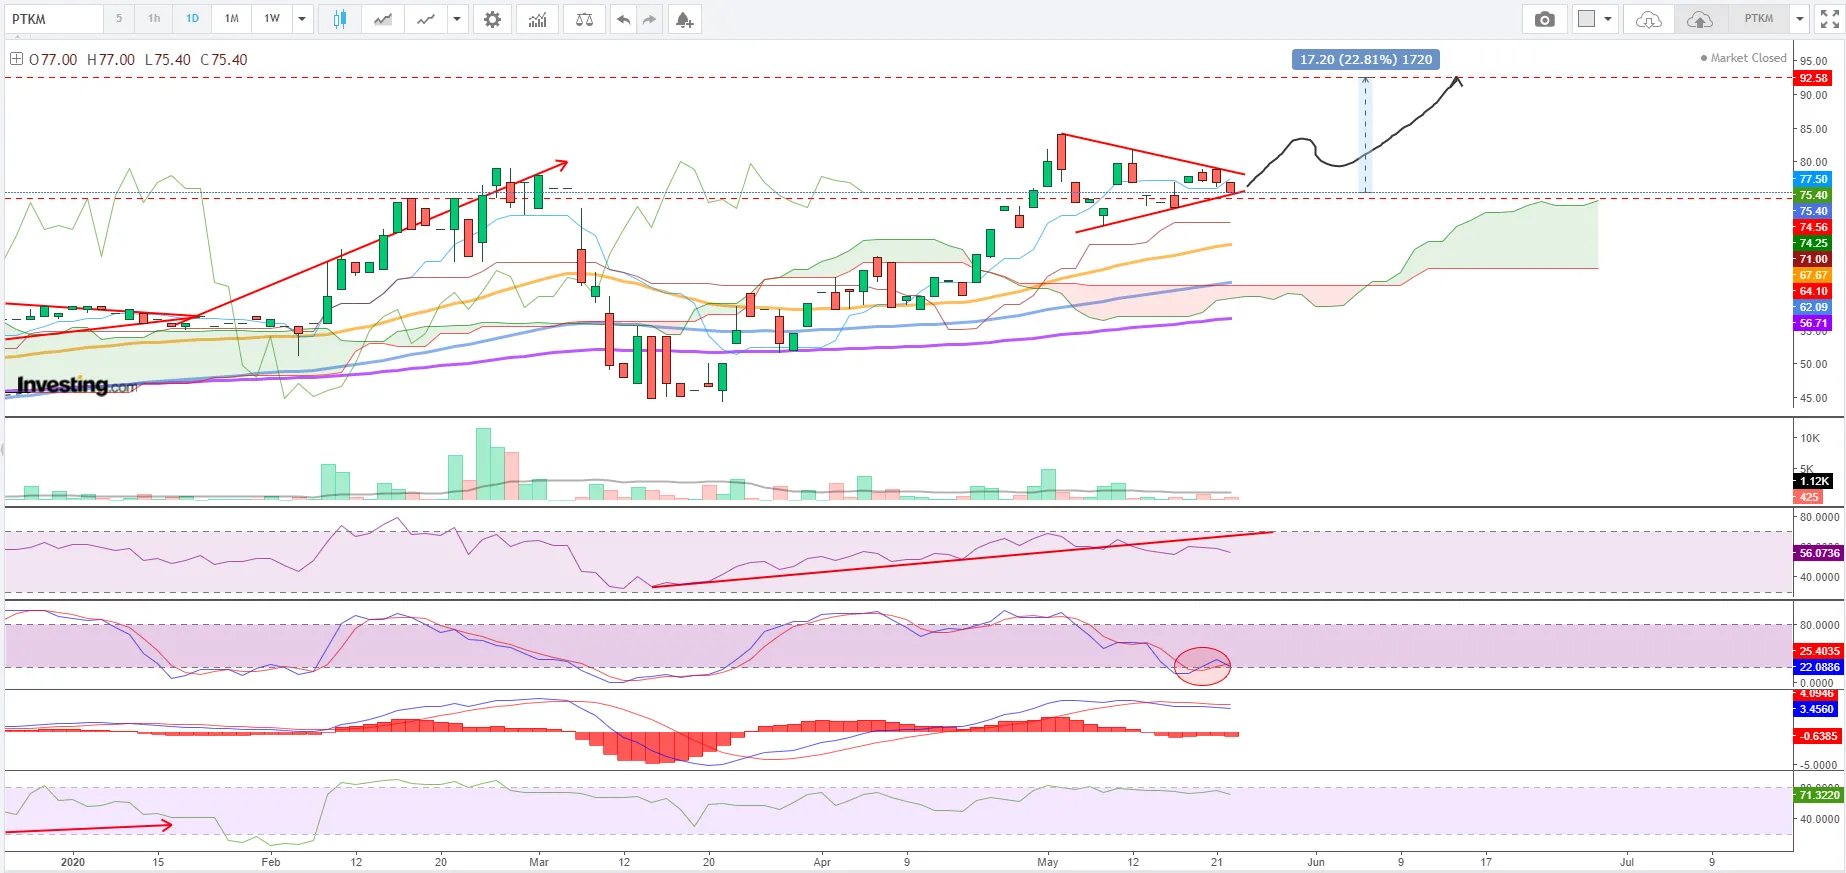Collapse the OHLC legend box
The height and width of the screenshot is (873, 1846).
[16, 59]
